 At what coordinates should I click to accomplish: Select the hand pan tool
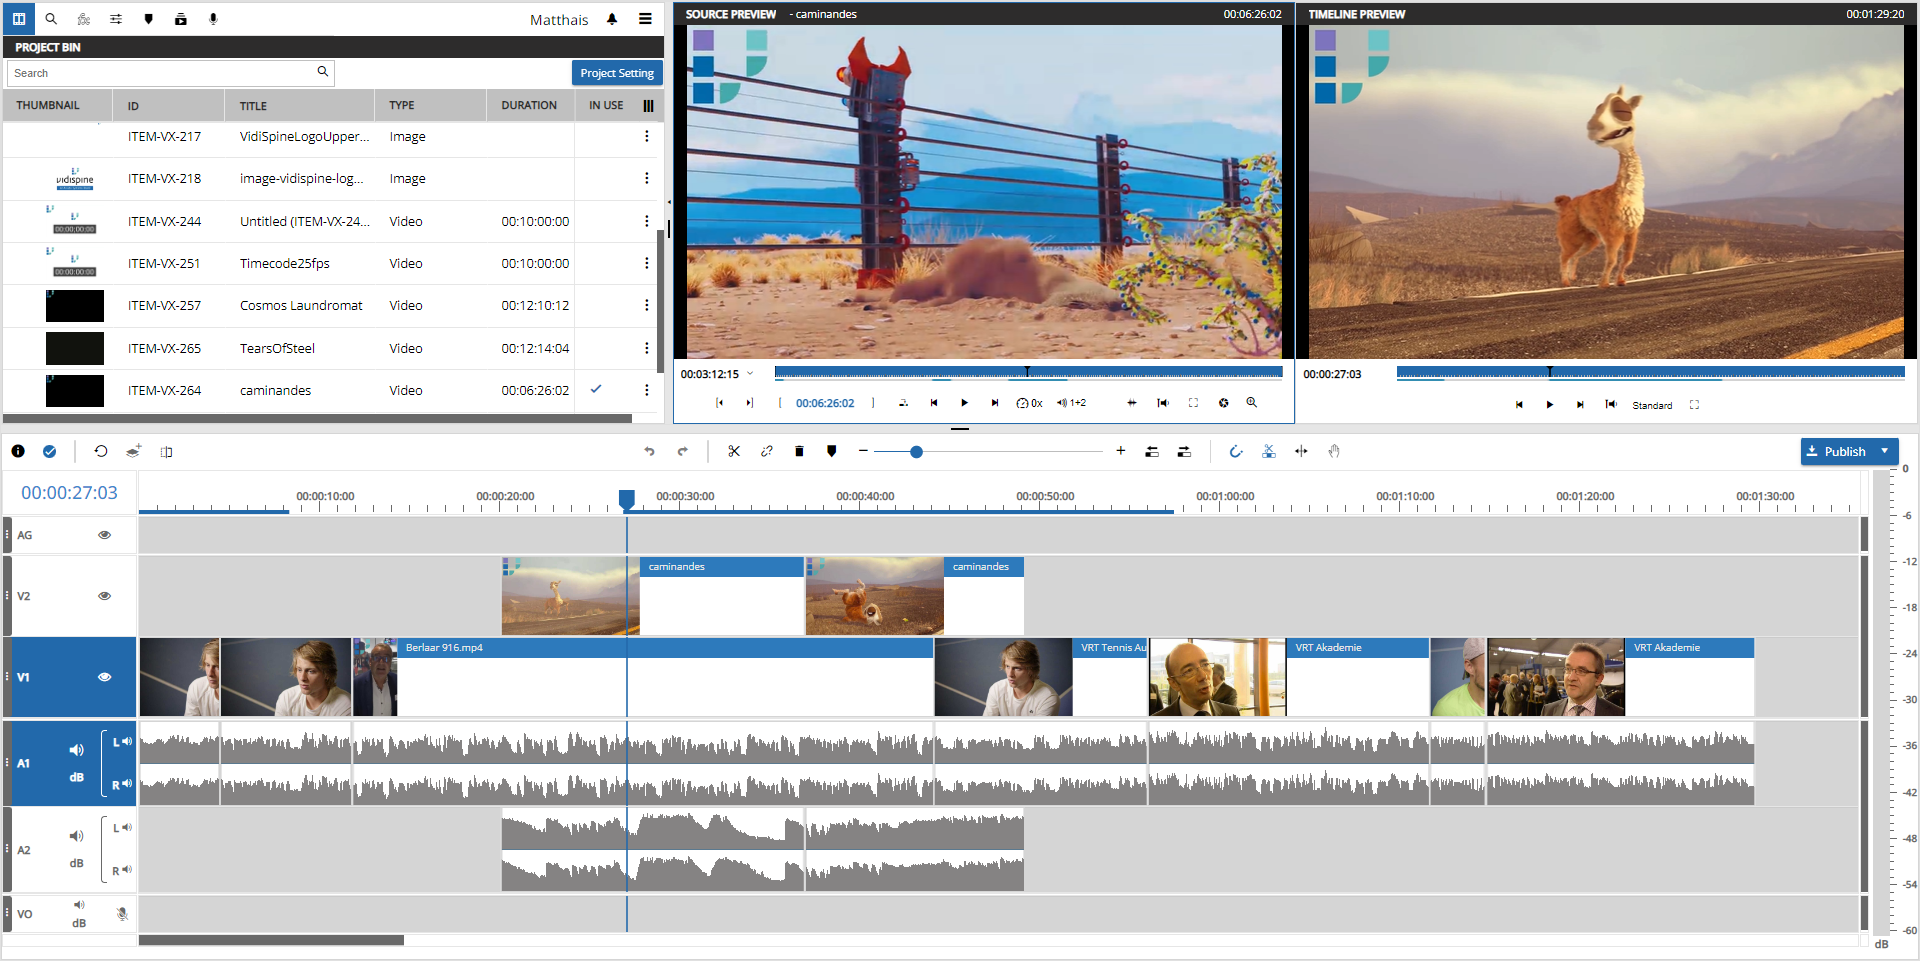click(1334, 452)
